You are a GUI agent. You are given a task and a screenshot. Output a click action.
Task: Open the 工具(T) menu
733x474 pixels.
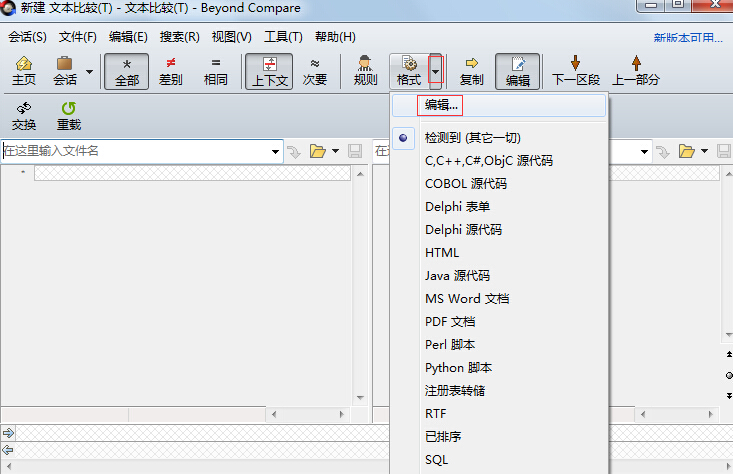[283, 36]
